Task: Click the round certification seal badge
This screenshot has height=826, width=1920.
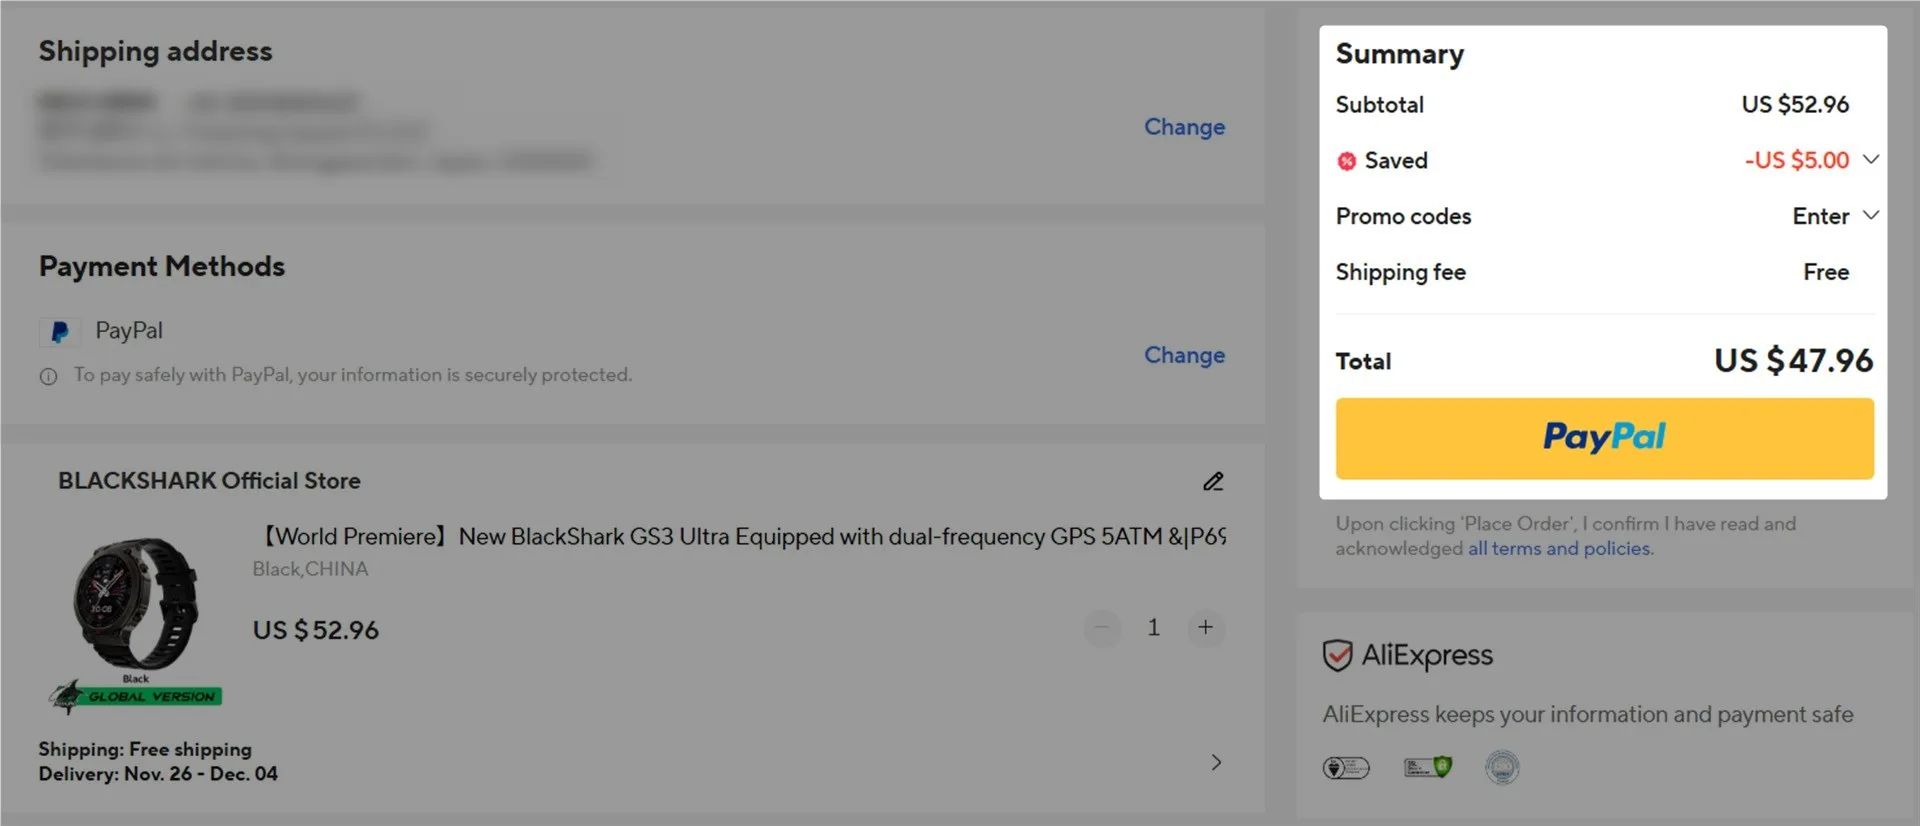Action: pyautogui.click(x=1502, y=767)
